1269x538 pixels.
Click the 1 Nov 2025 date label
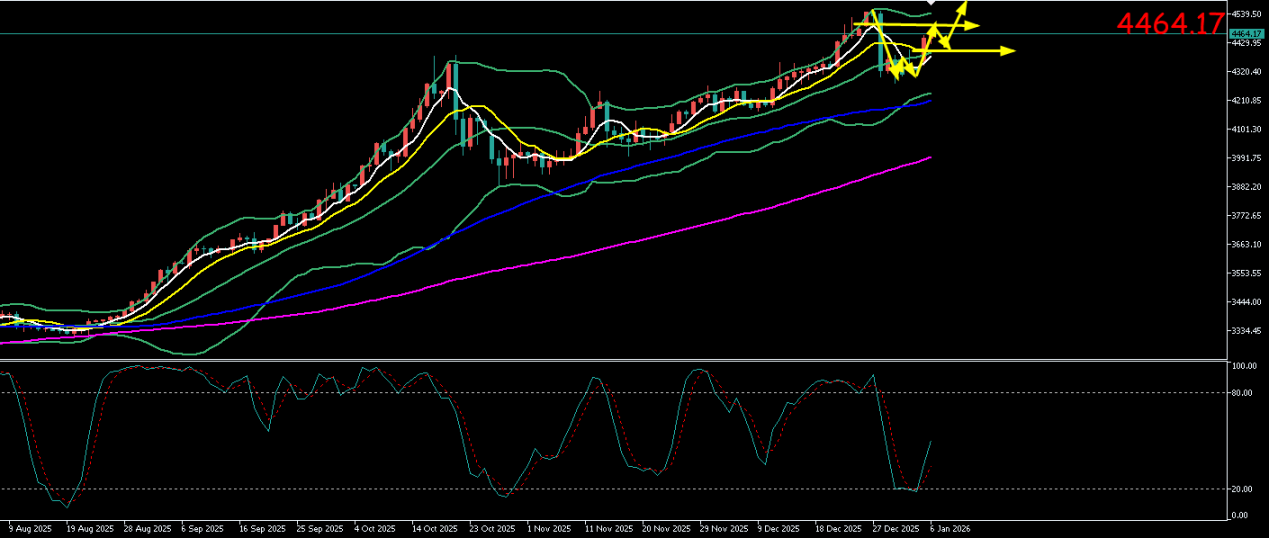coord(549,528)
